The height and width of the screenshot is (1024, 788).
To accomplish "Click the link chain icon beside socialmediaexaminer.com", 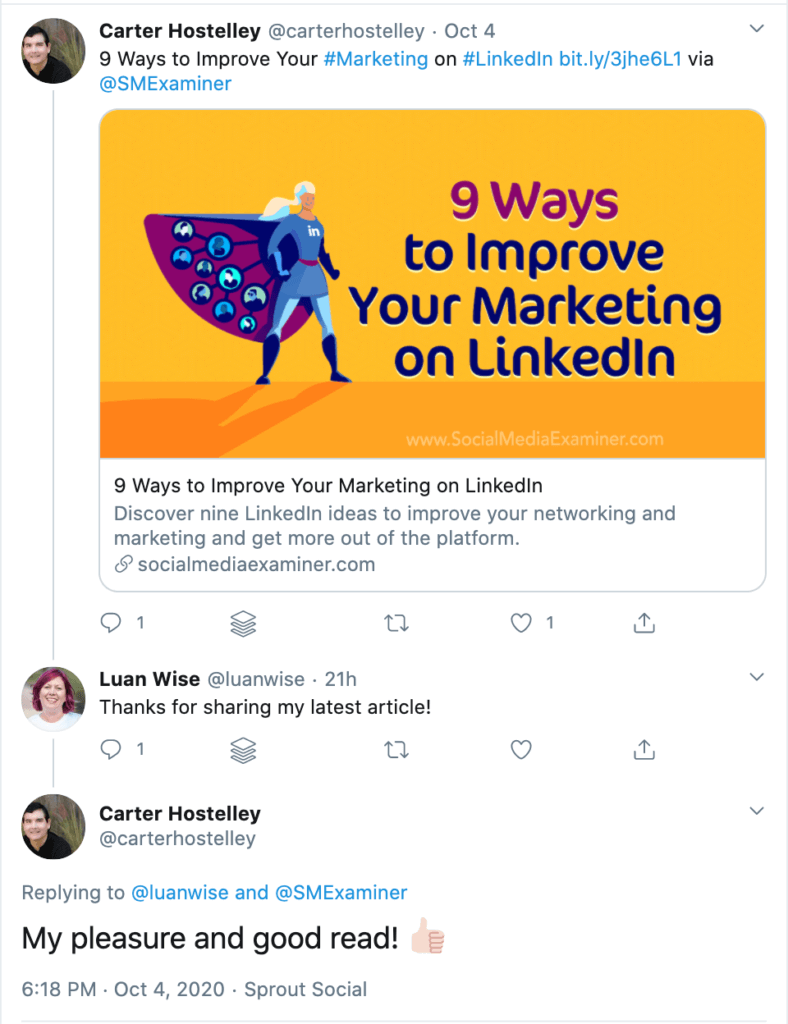I will (x=122, y=564).
